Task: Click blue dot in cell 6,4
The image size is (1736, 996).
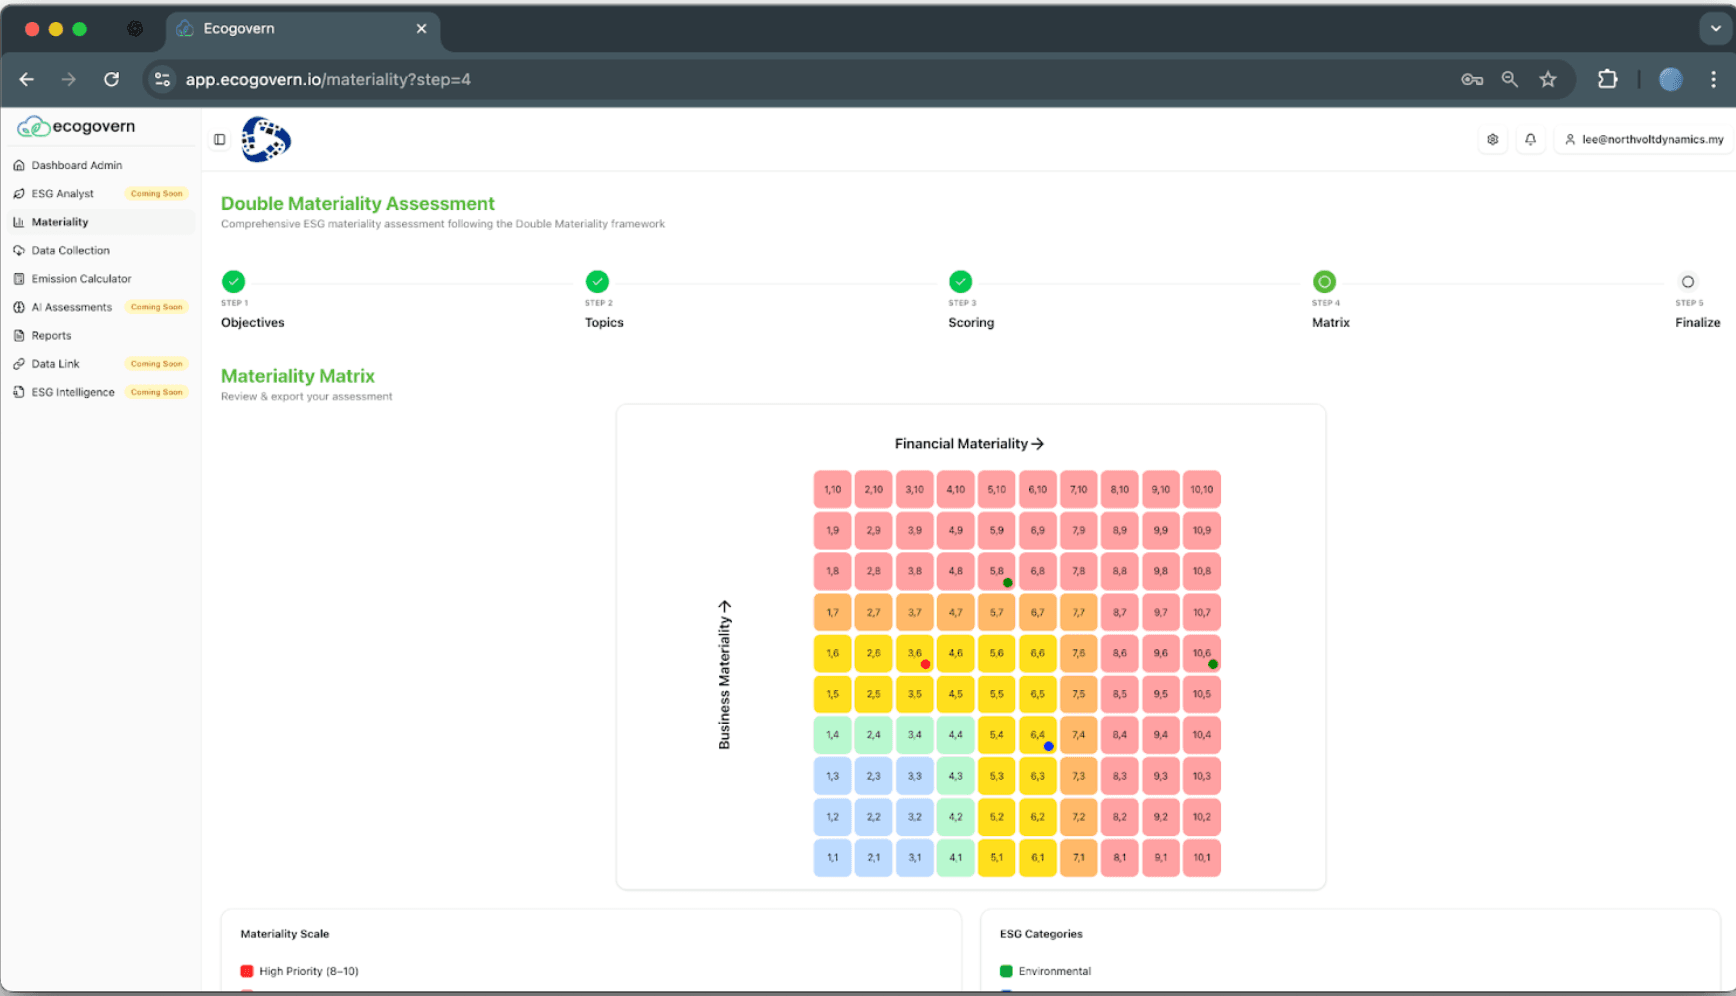Action: tap(1048, 746)
